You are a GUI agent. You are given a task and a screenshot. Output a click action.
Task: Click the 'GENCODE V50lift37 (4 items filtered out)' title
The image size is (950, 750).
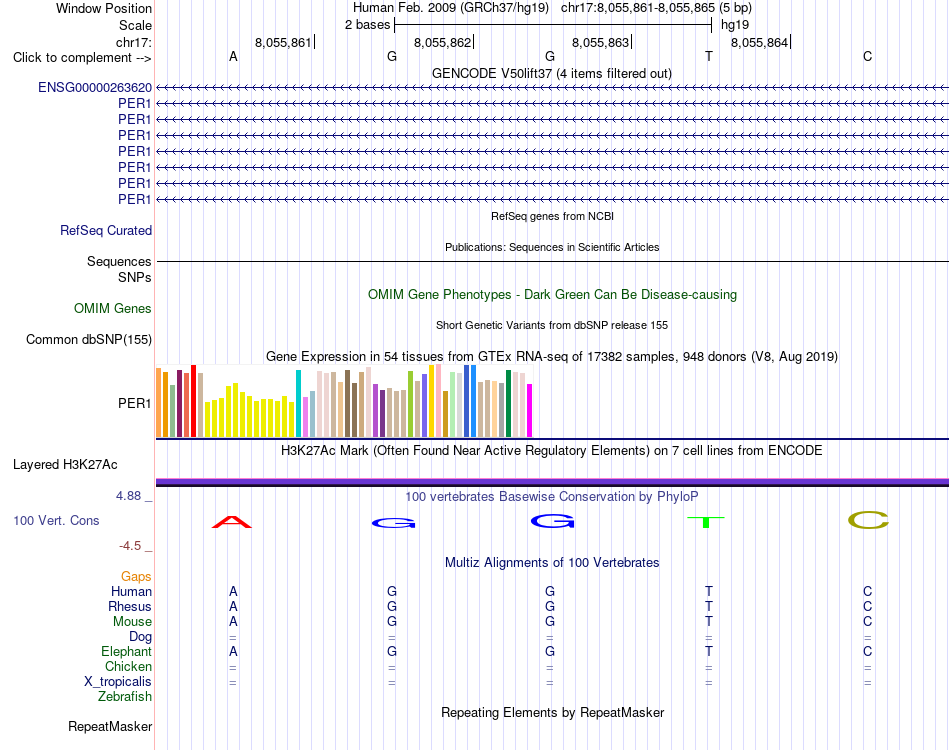click(552, 73)
